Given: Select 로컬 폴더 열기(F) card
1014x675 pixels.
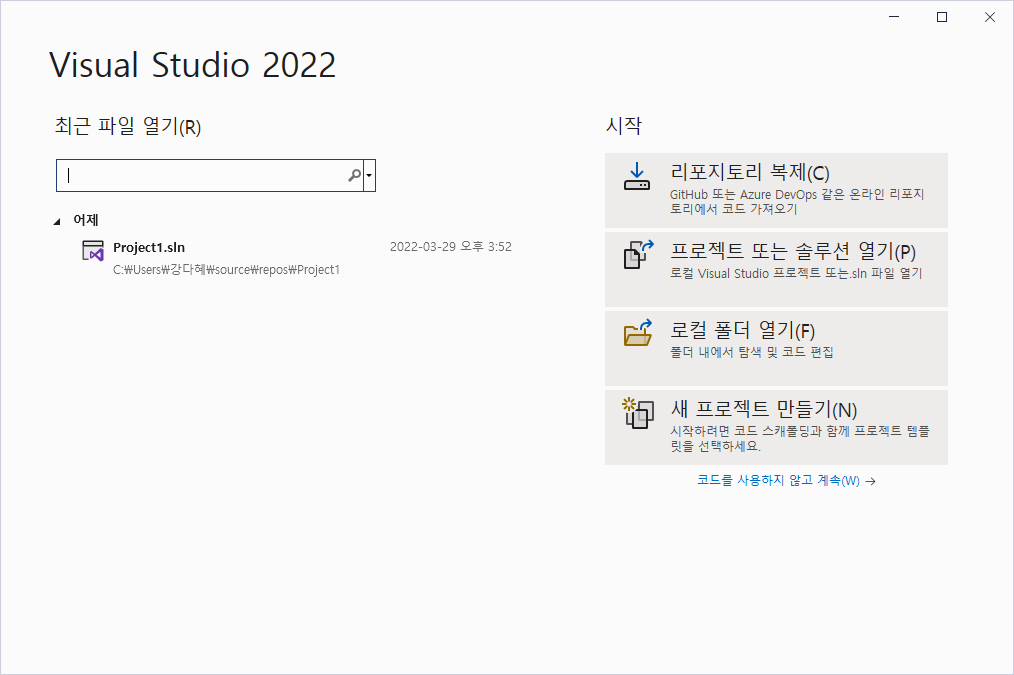Looking at the screenshot, I should click(776, 348).
